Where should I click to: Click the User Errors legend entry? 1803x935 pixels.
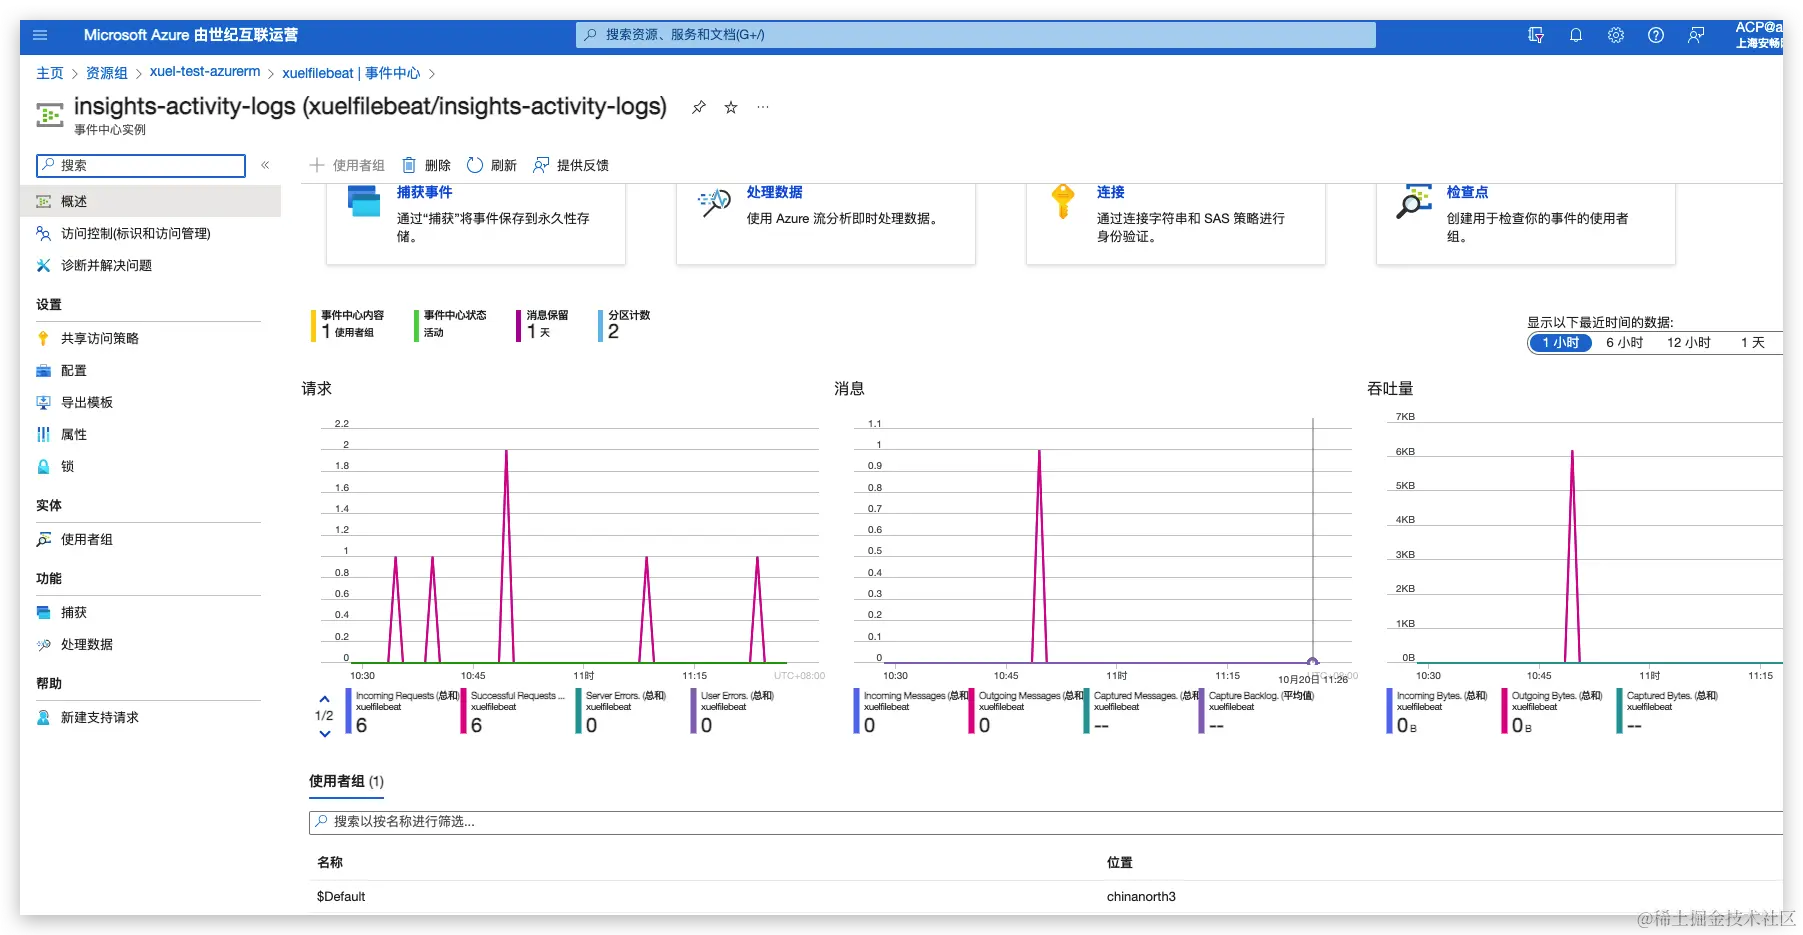click(734, 711)
